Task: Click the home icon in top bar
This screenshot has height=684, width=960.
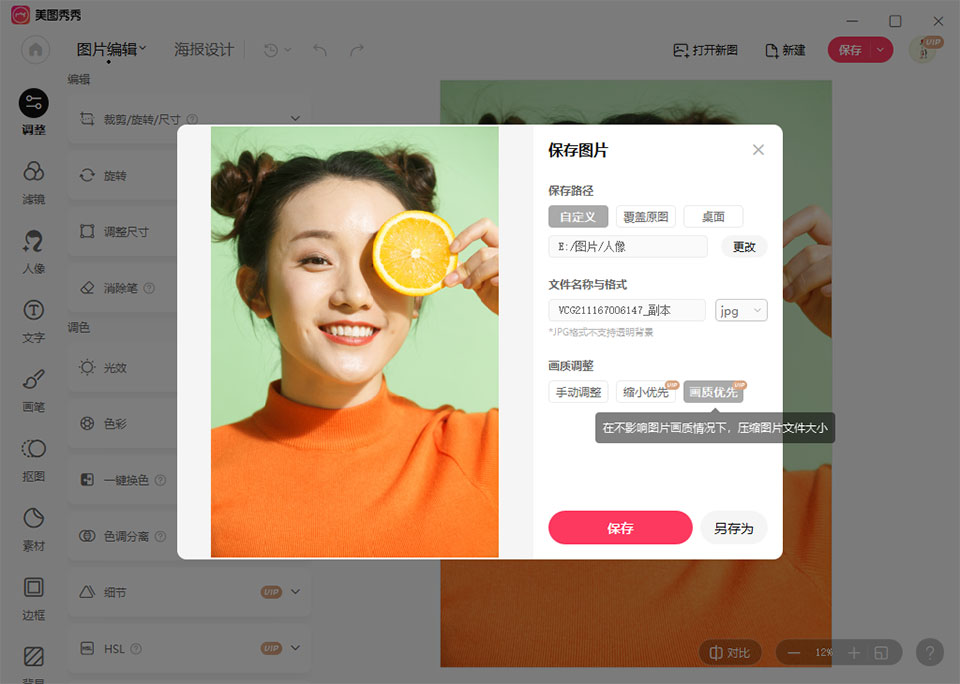Action: pyautogui.click(x=36, y=50)
